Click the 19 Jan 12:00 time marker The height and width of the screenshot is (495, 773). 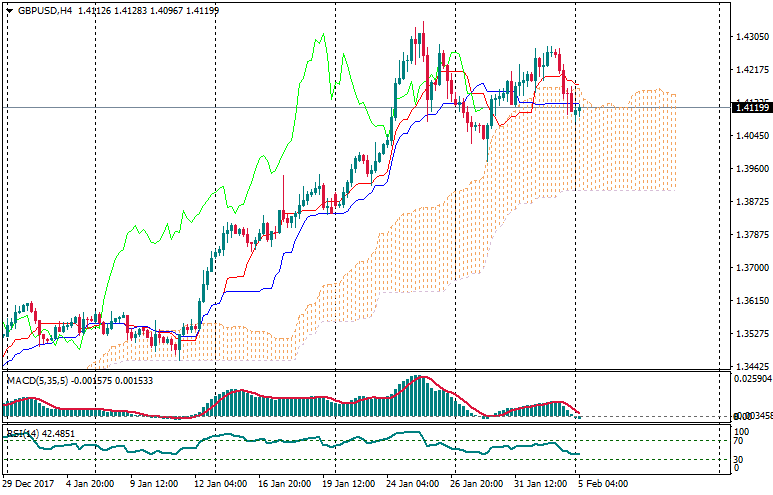tap(349, 484)
